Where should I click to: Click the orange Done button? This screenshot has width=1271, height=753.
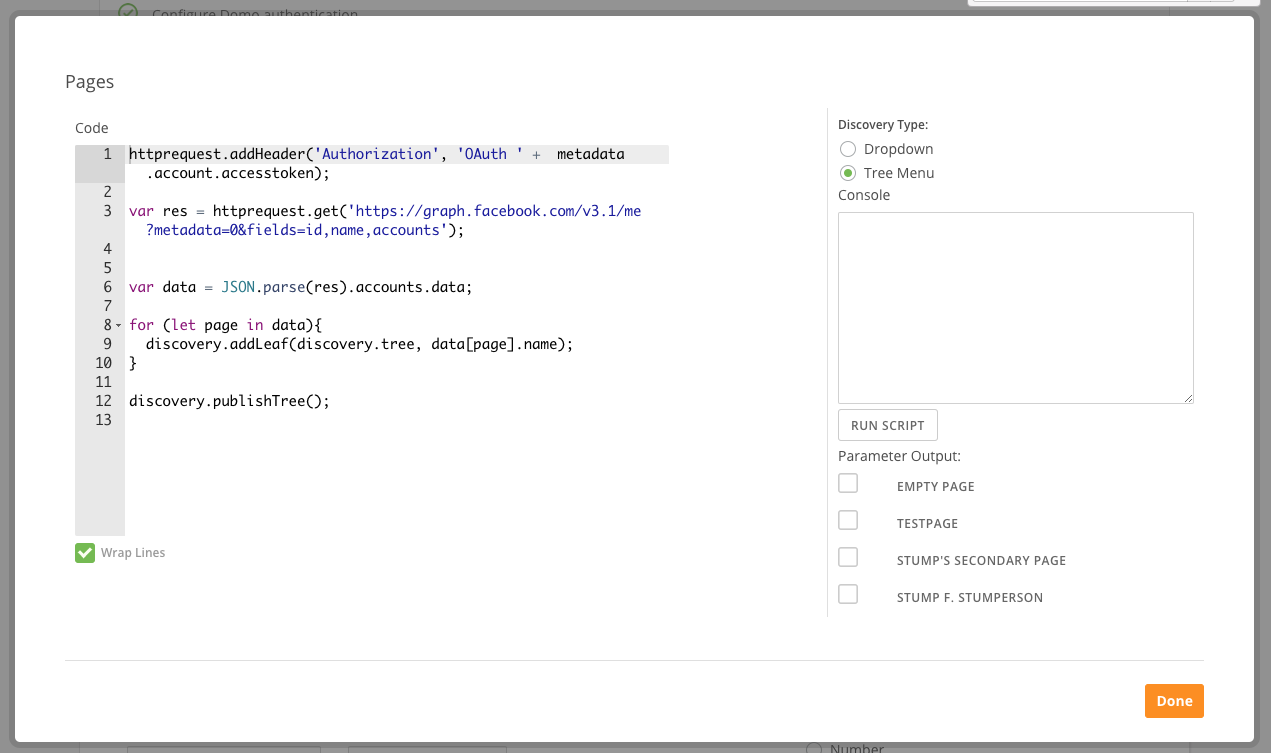click(x=1174, y=701)
